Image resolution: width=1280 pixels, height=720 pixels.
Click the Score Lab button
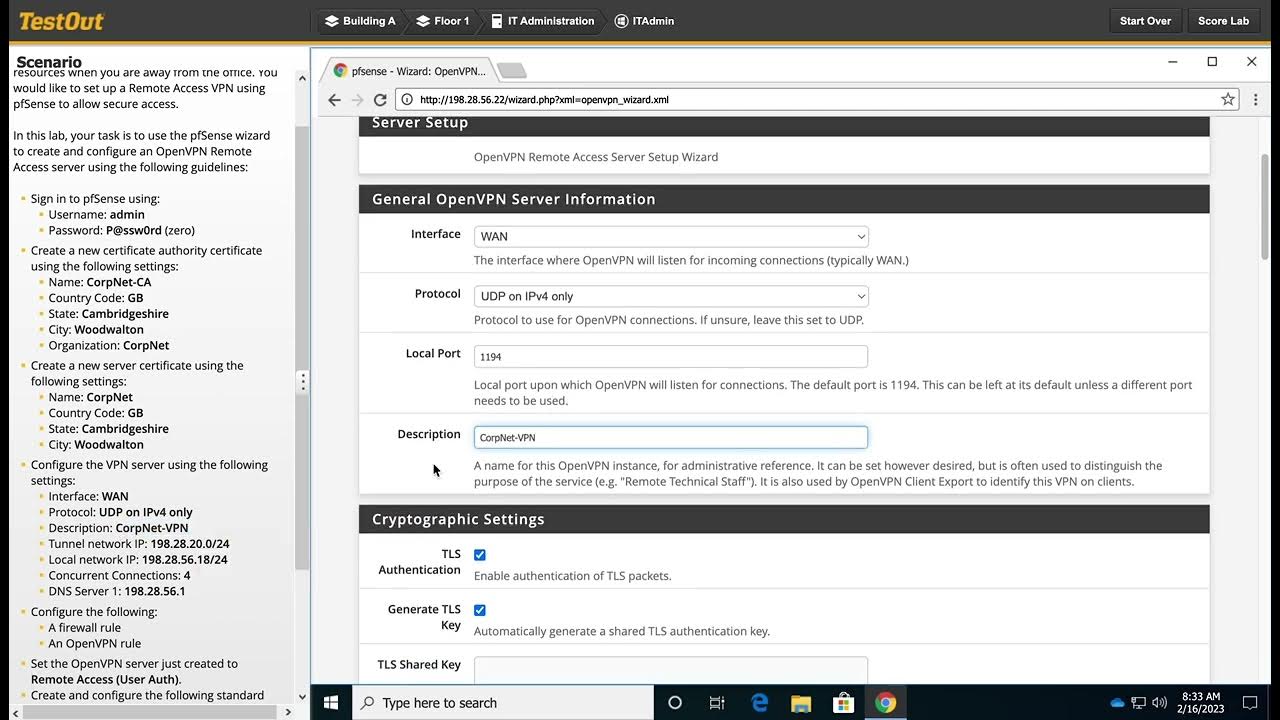point(1224,21)
